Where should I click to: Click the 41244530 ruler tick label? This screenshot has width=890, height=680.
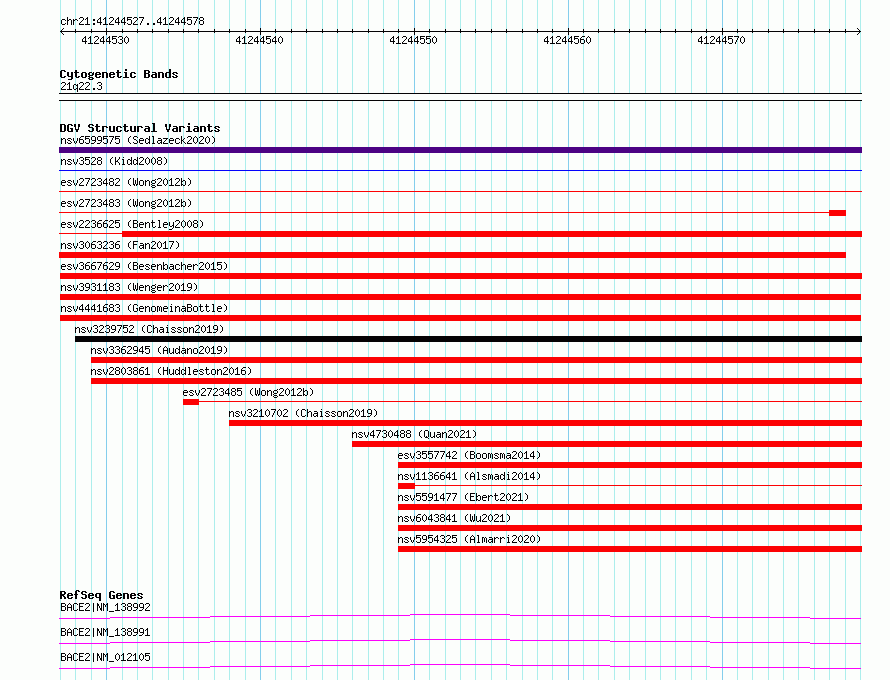[x=105, y=40]
